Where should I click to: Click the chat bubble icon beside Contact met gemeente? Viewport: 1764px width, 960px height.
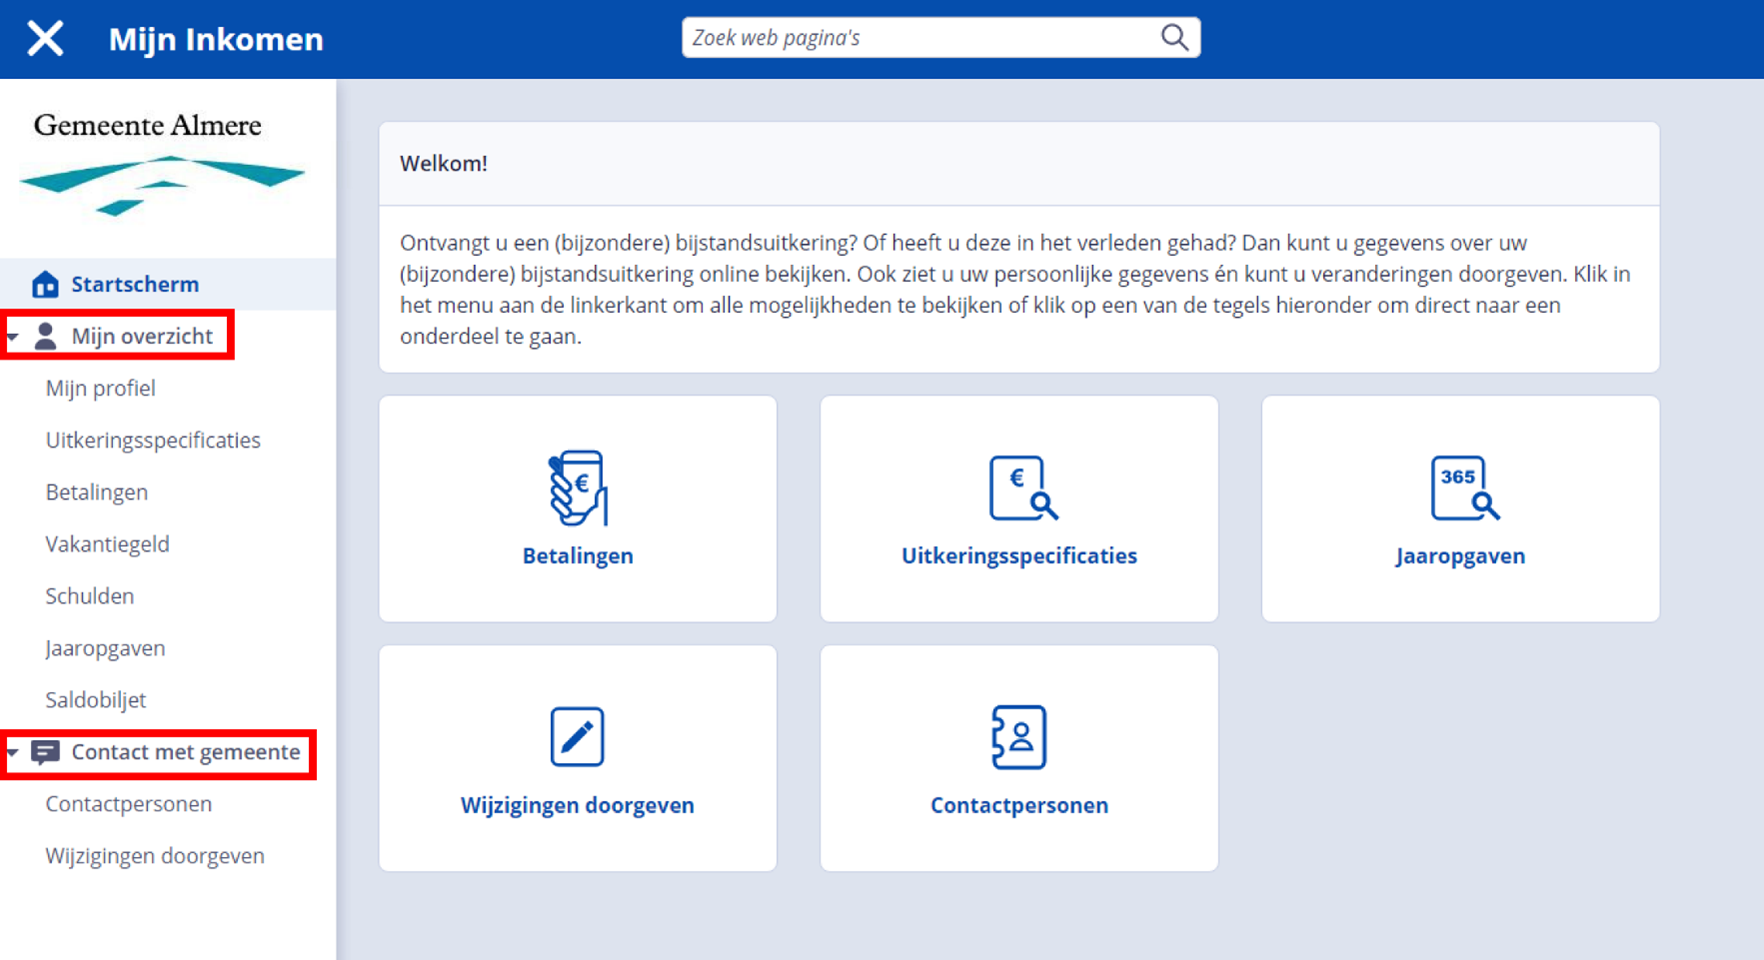(45, 752)
